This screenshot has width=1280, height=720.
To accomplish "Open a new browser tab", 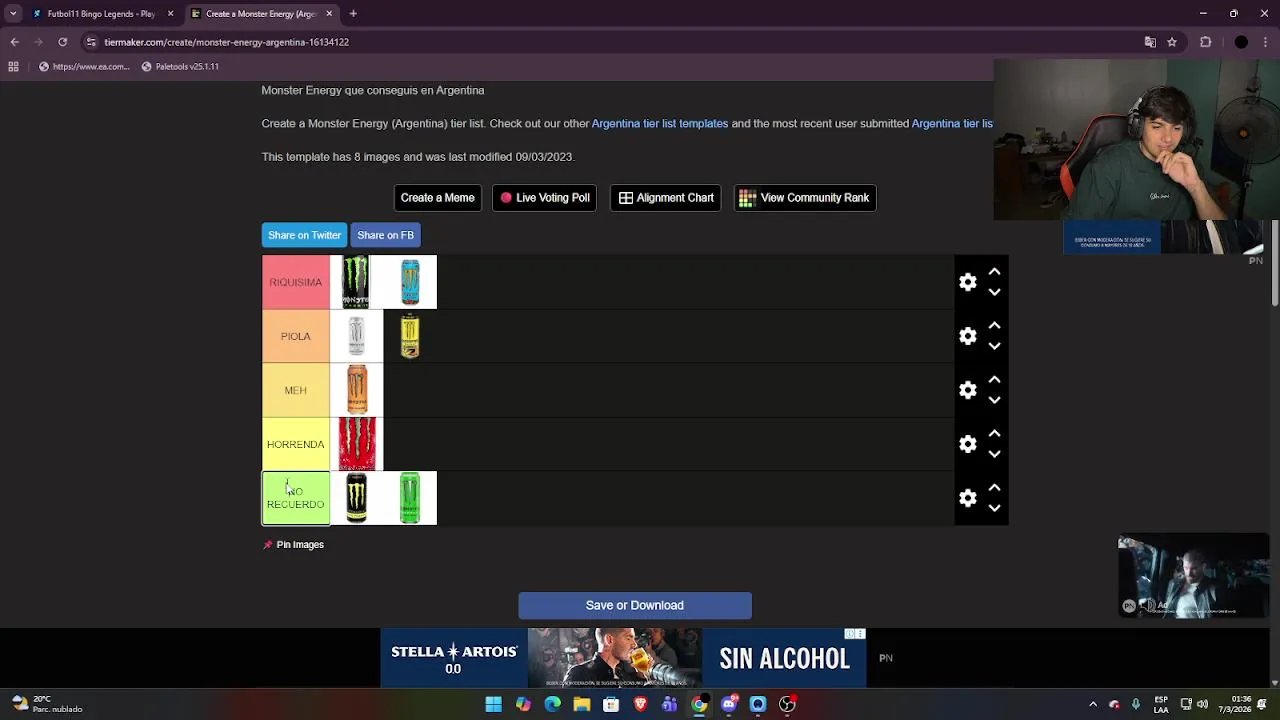I will coord(353,14).
